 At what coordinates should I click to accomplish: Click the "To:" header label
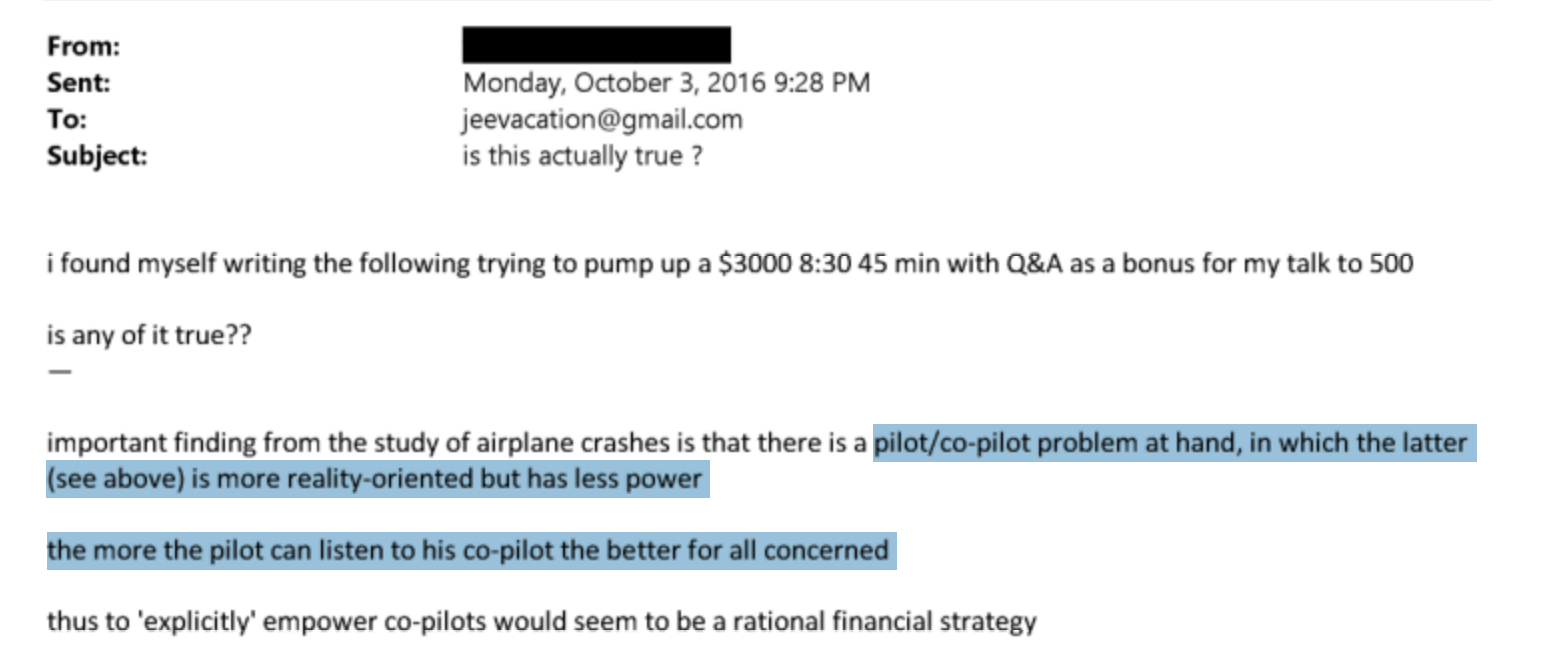coord(66,120)
